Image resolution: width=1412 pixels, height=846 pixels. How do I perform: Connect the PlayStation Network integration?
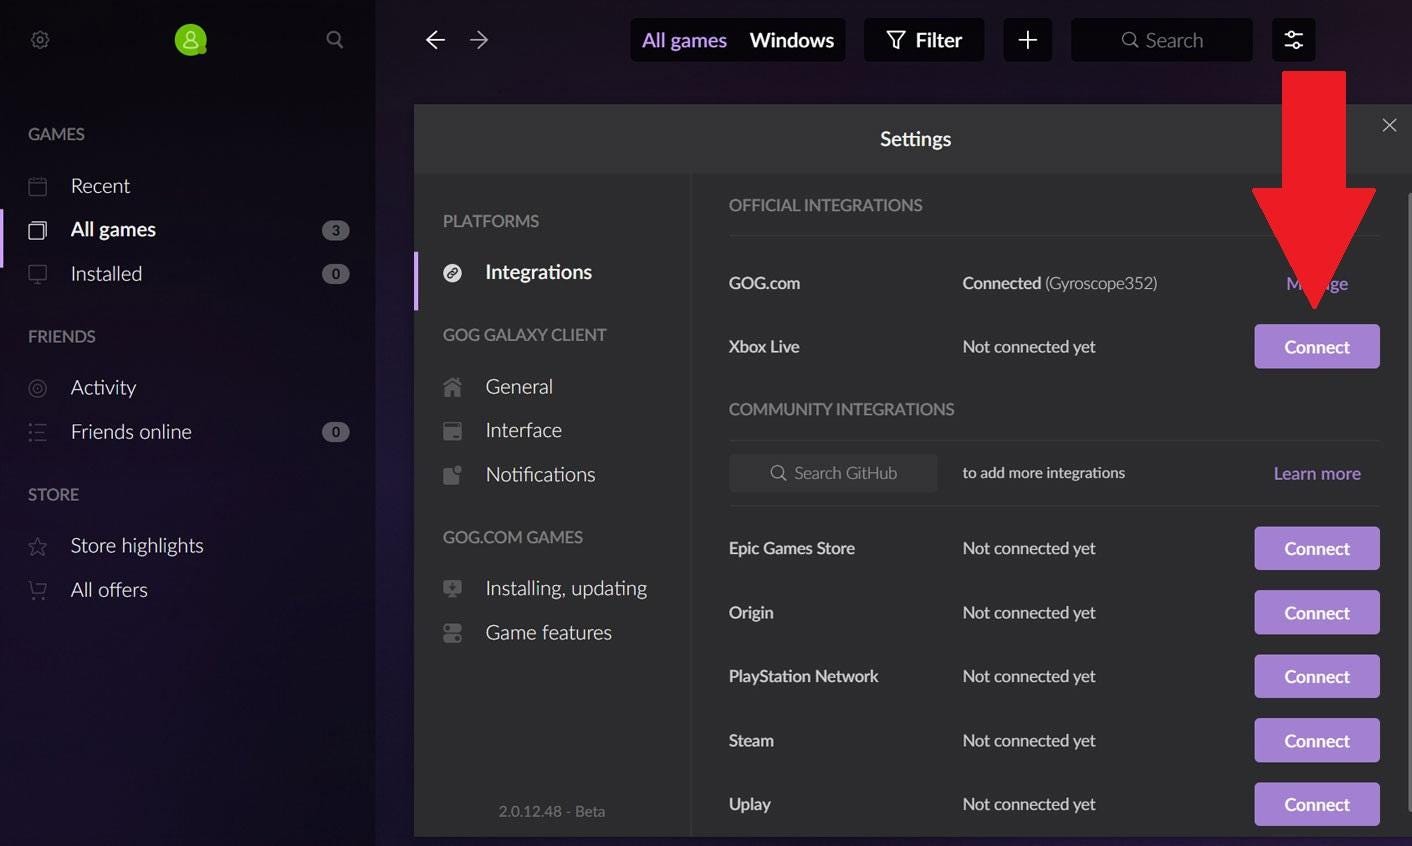click(1316, 677)
